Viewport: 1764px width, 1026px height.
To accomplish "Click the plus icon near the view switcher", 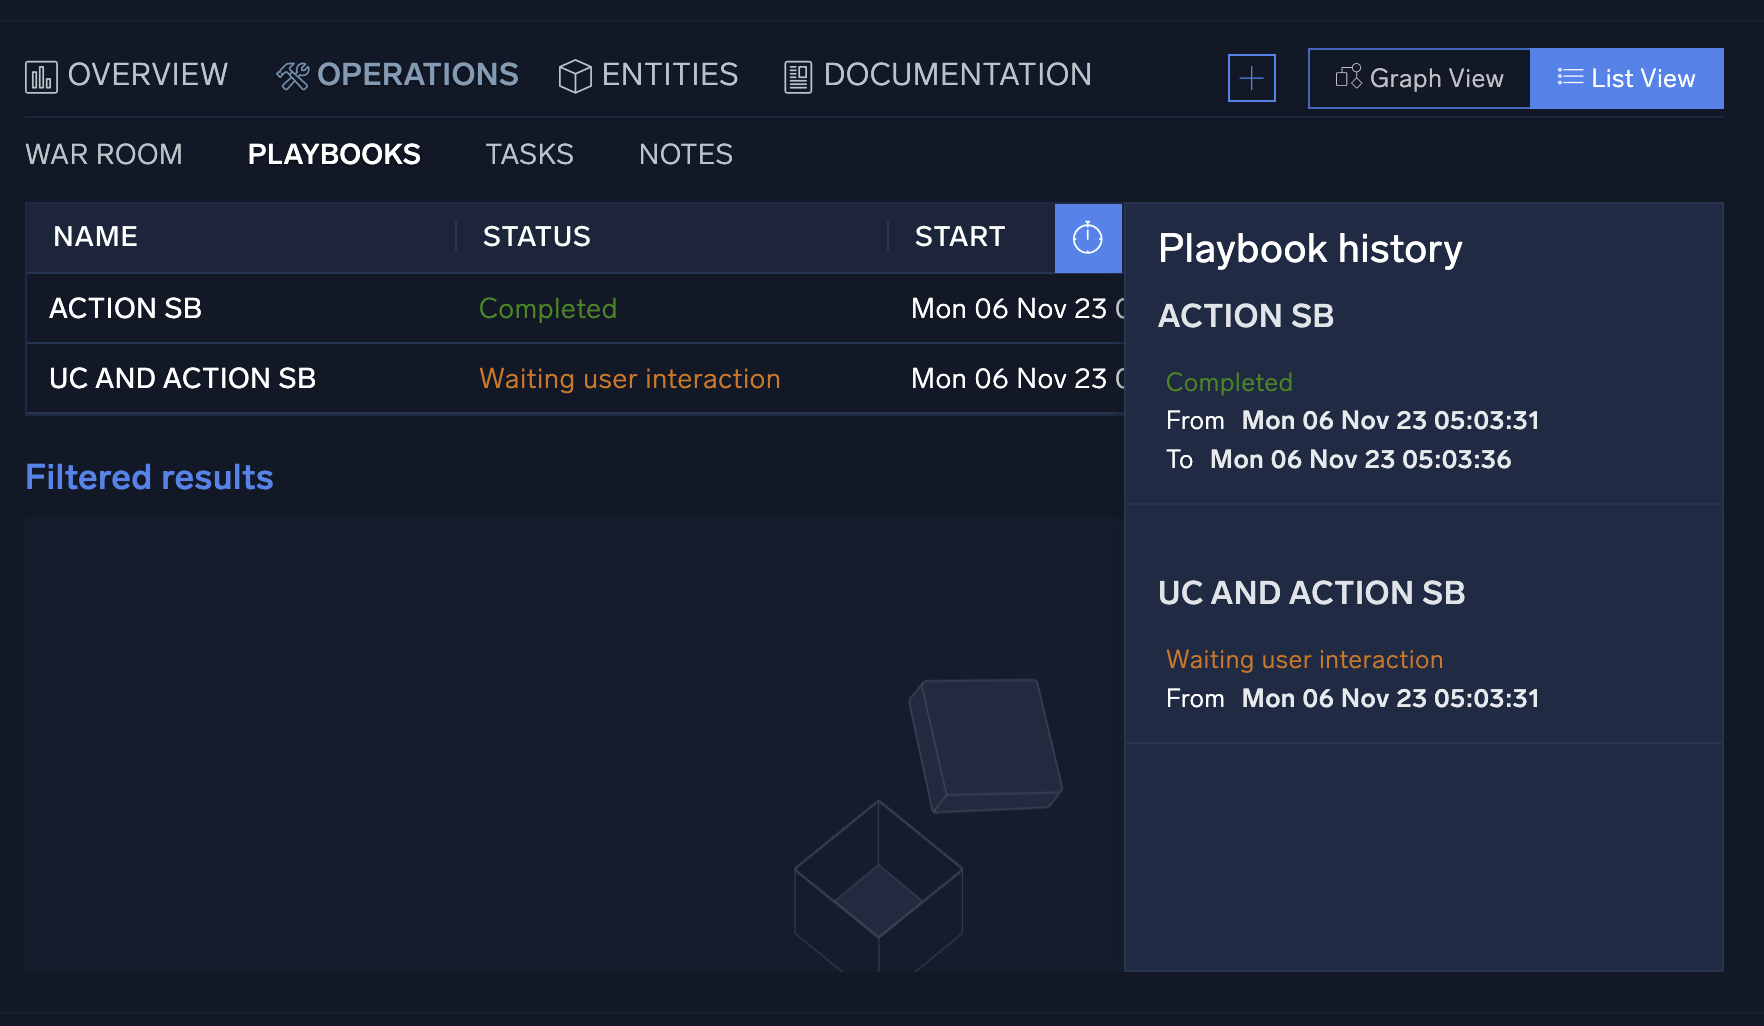I will (x=1251, y=77).
